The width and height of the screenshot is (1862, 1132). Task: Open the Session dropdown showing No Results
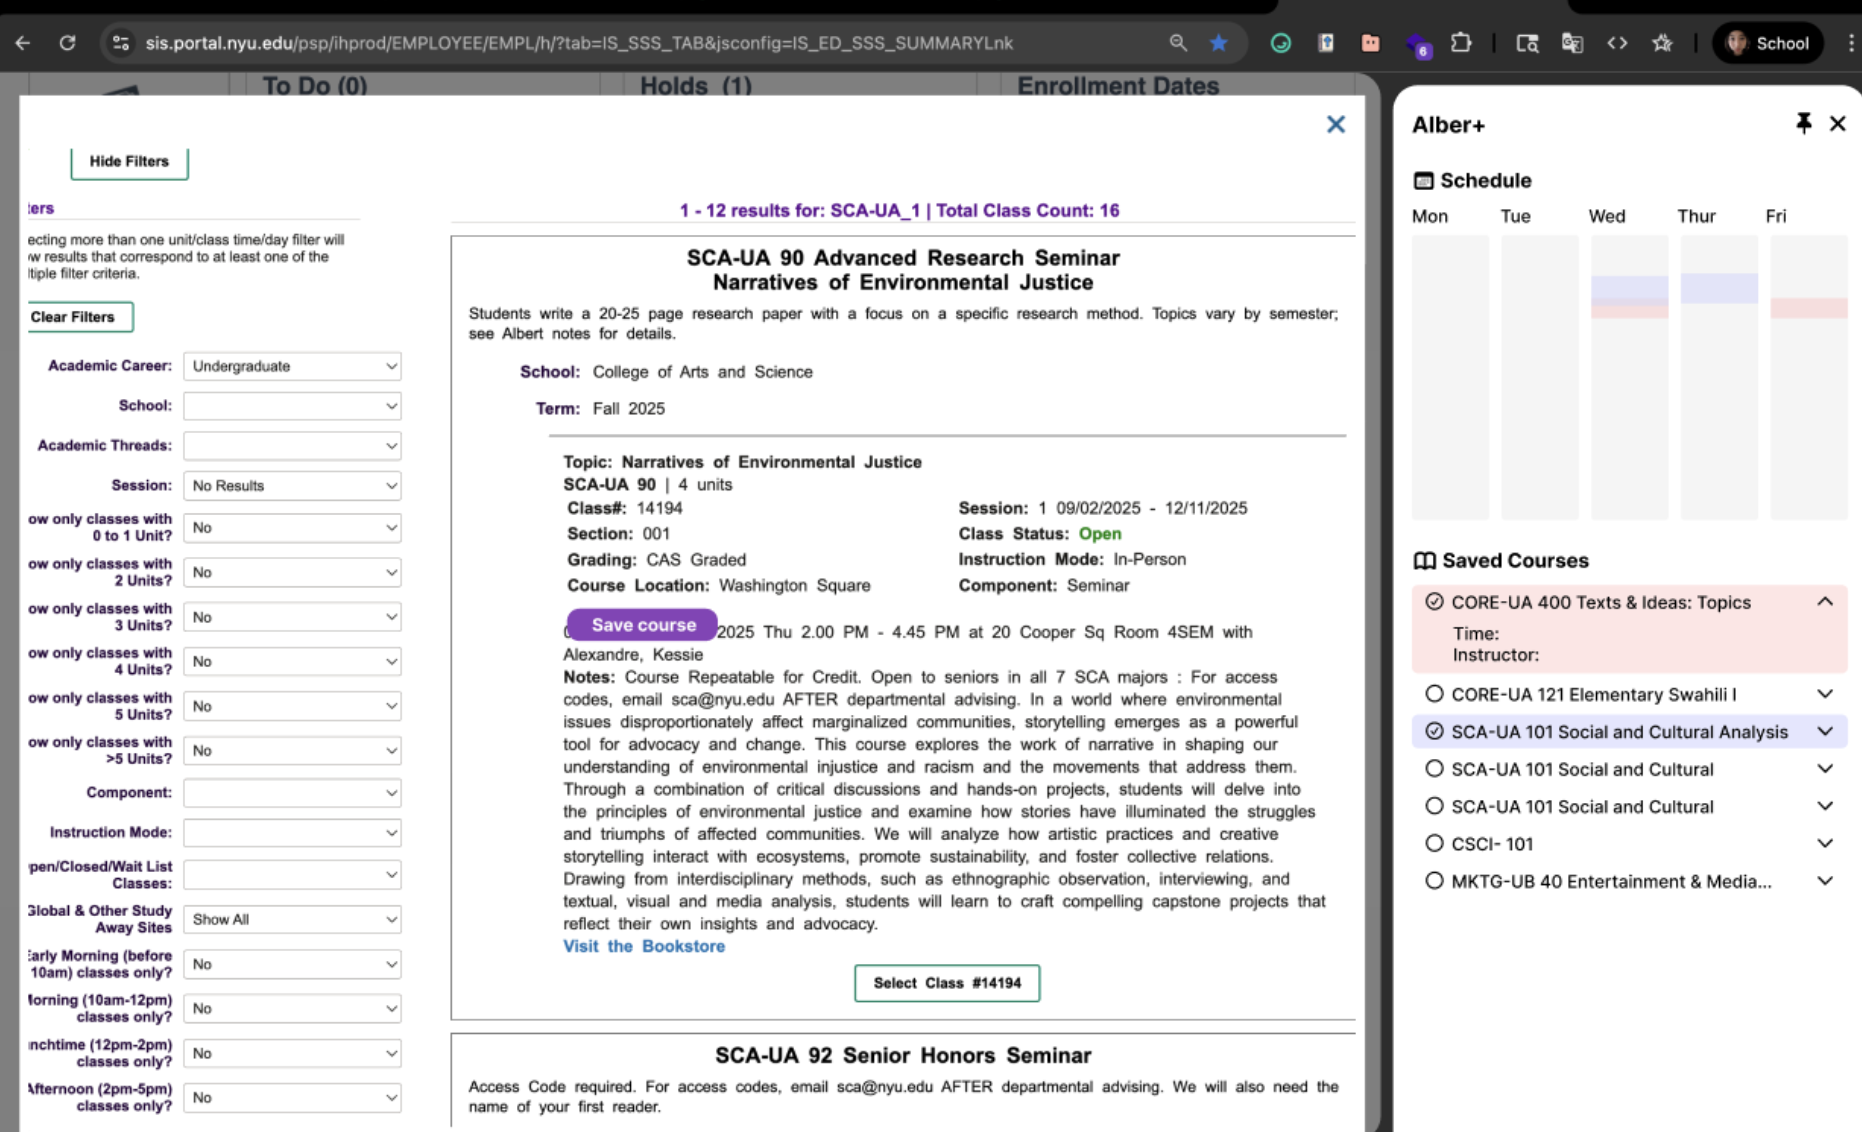point(292,486)
